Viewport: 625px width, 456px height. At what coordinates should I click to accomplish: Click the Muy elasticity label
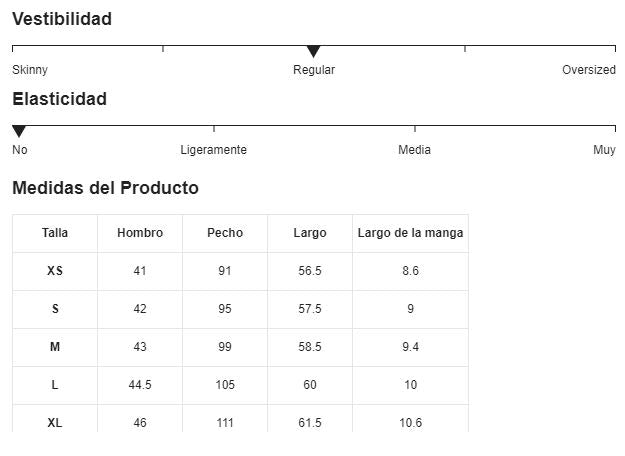tap(604, 150)
